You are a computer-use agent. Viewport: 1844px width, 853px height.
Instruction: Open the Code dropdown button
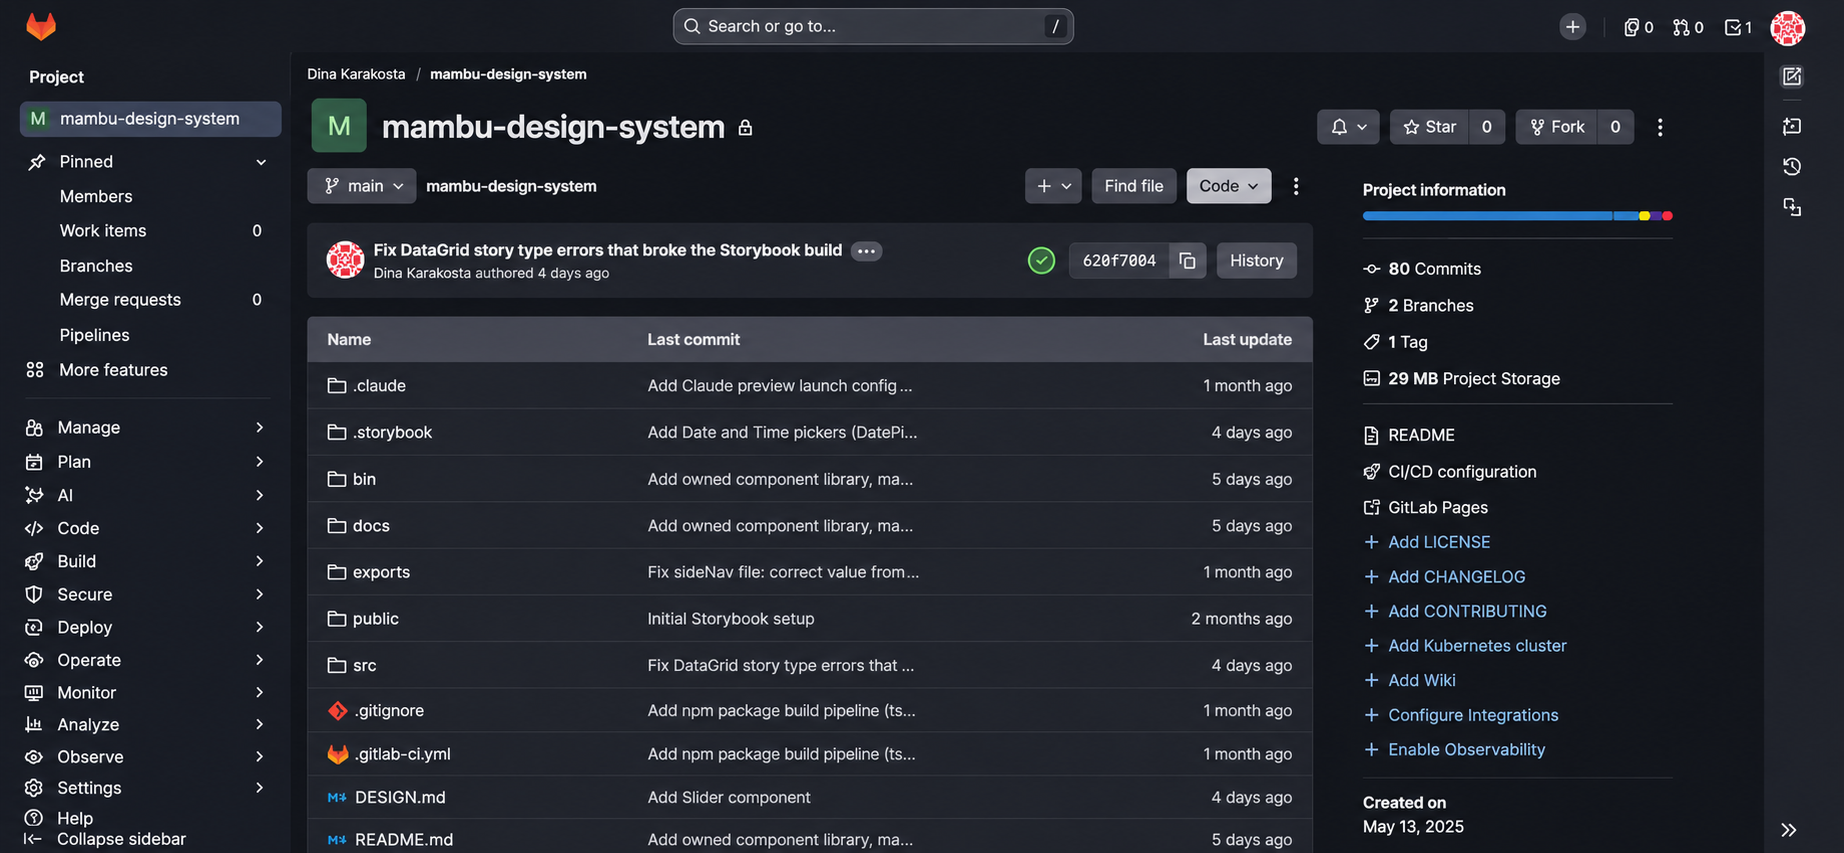click(1229, 186)
